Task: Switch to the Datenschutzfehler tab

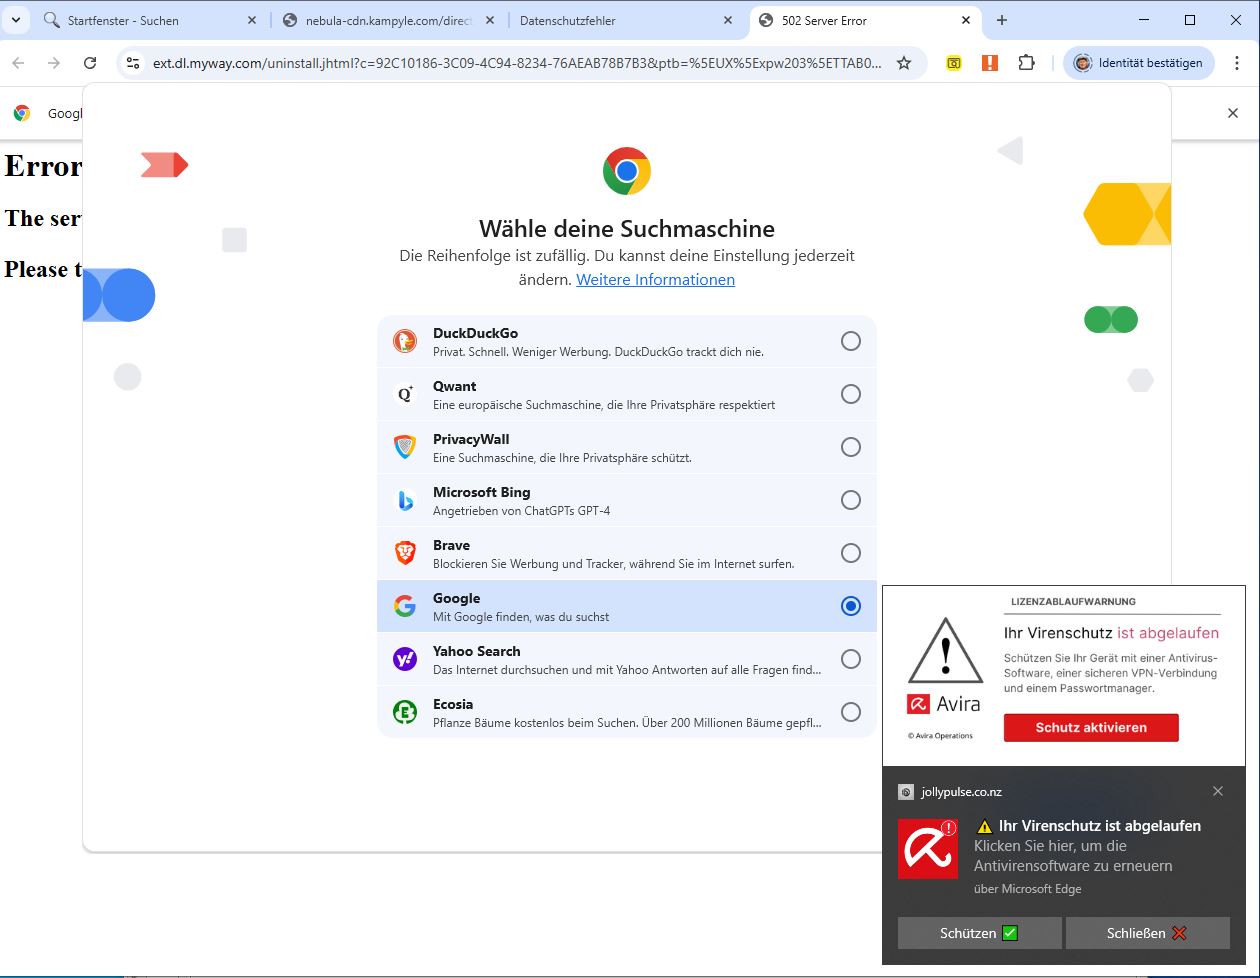Action: 627,20
